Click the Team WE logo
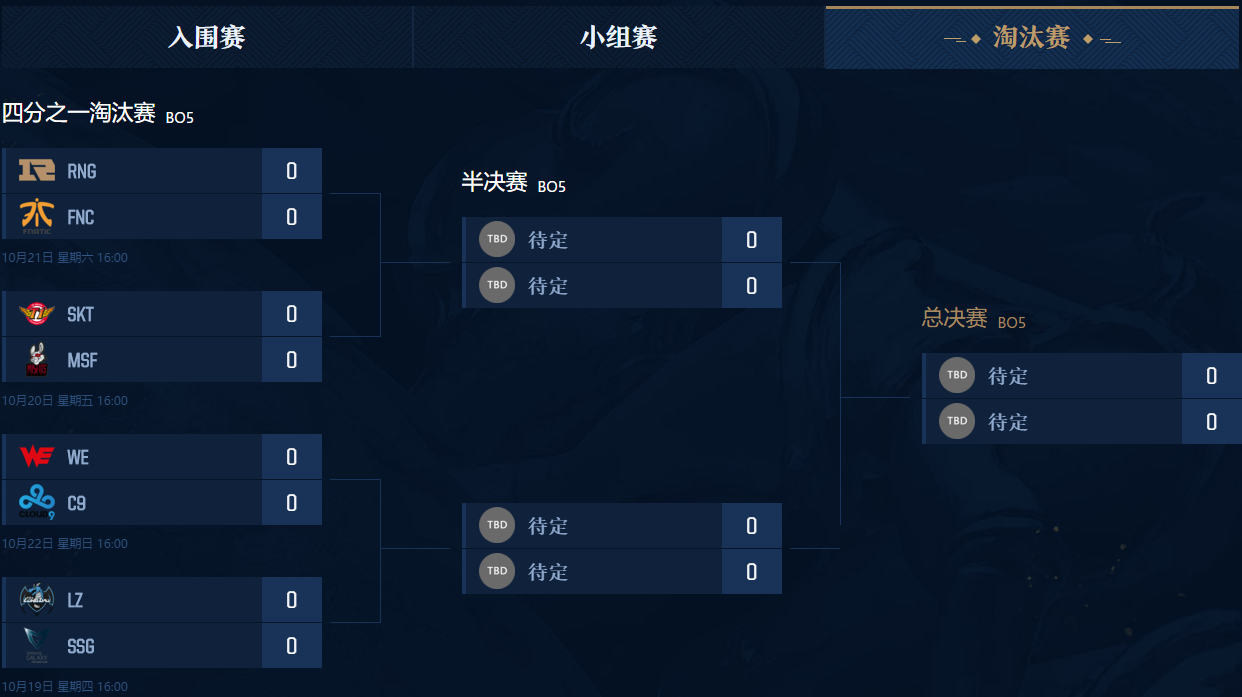Image resolution: width=1242 pixels, height=697 pixels. pos(37,457)
